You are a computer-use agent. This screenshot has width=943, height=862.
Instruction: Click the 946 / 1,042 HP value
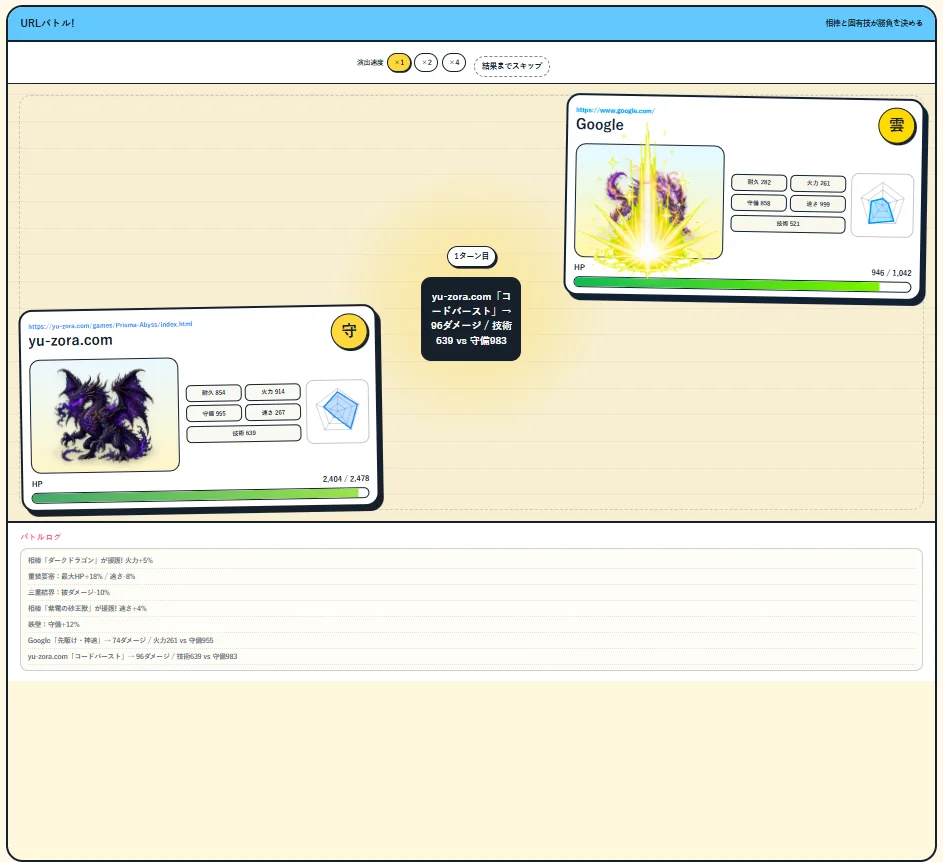tap(891, 272)
